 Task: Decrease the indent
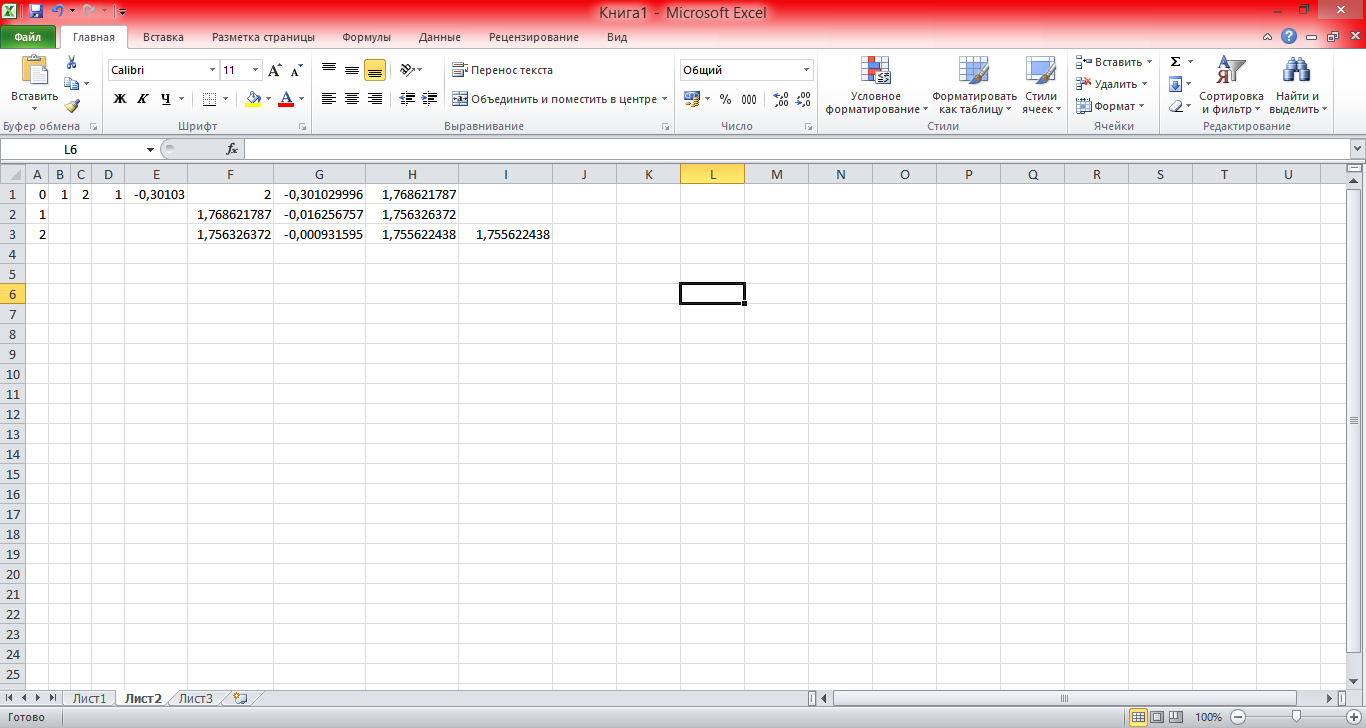click(407, 98)
